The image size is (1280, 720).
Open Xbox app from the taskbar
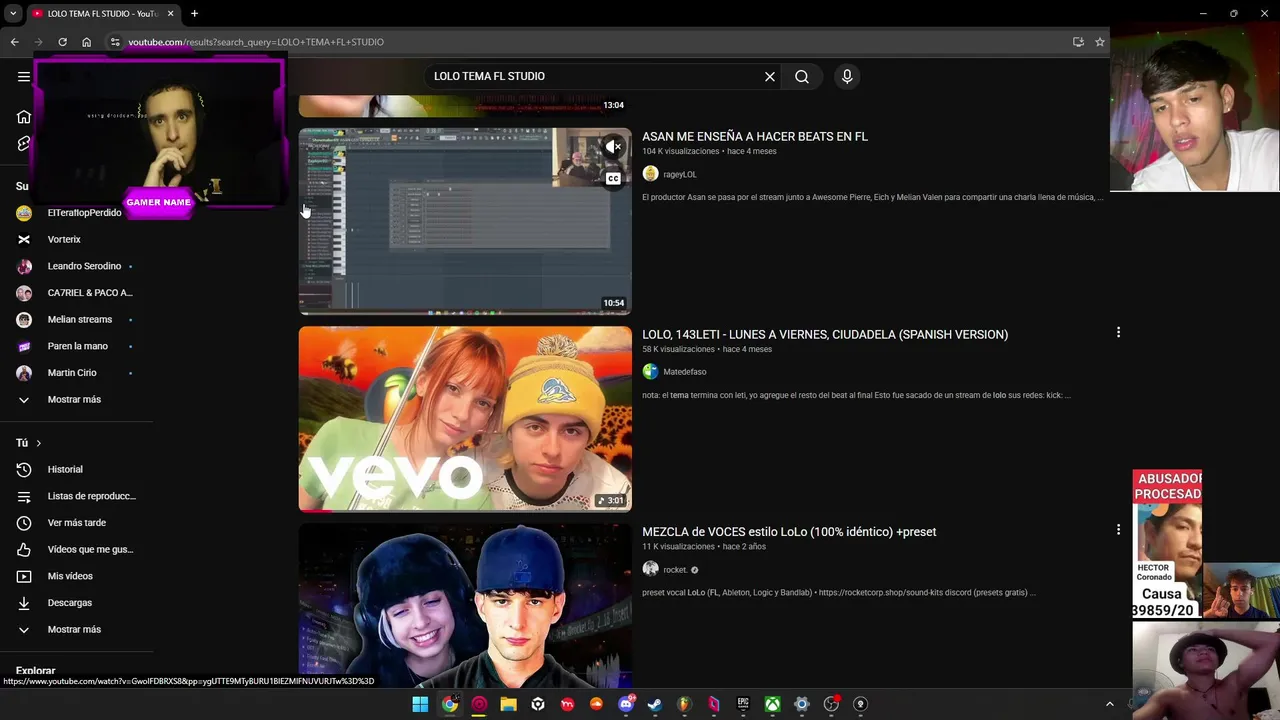[x=772, y=704]
